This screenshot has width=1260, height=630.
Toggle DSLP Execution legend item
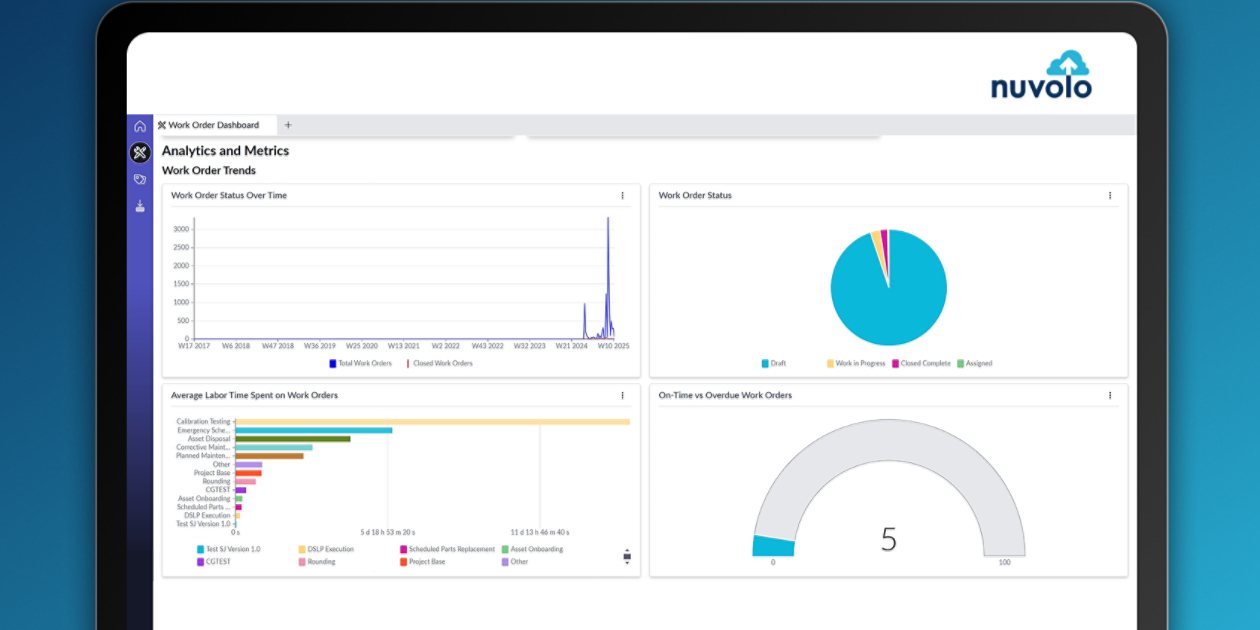(326, 549)
